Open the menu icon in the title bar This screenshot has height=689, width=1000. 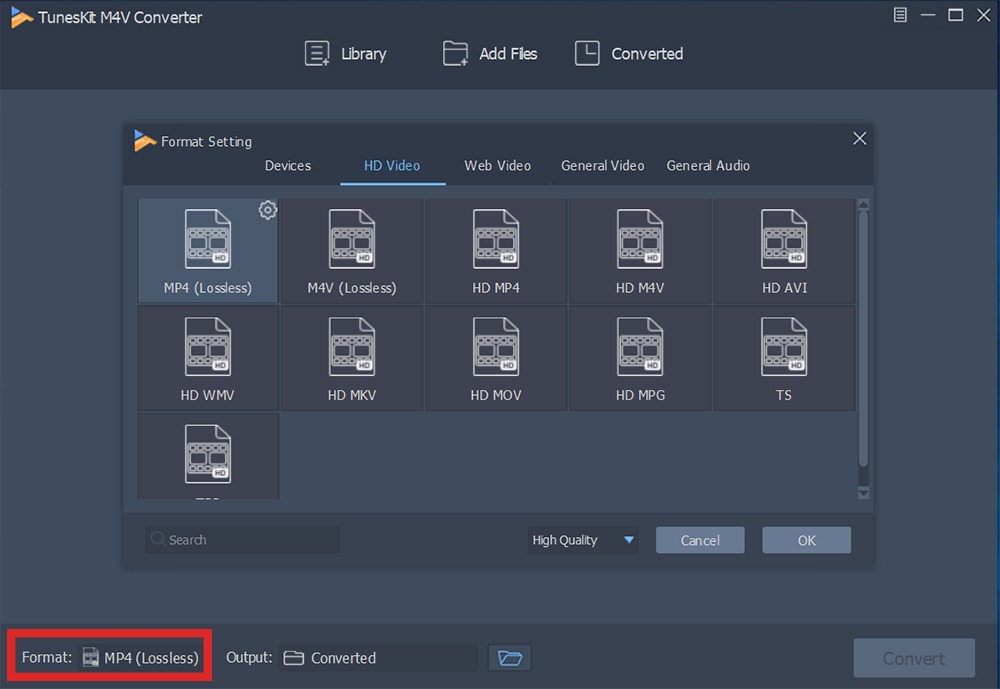pos(900,15)
